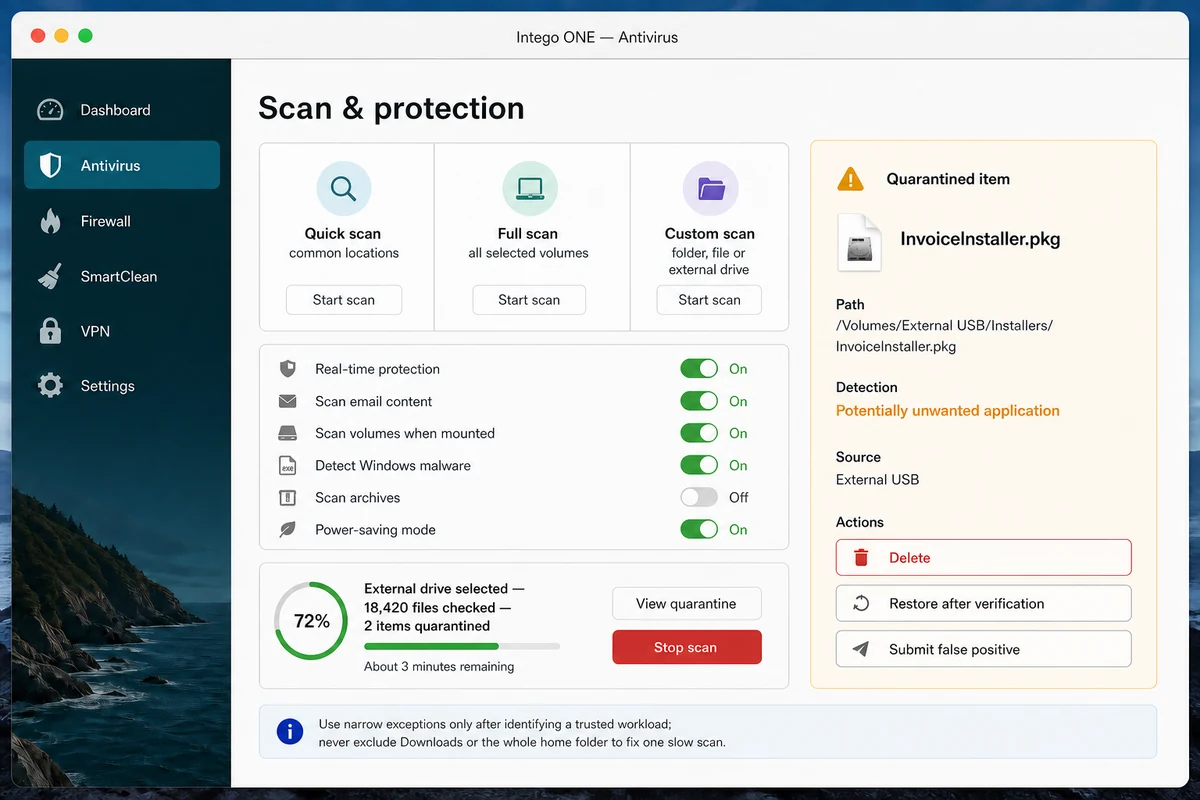The image size is (1200, 800).
Task: Click Submit false positive
Action: (983, 649)
